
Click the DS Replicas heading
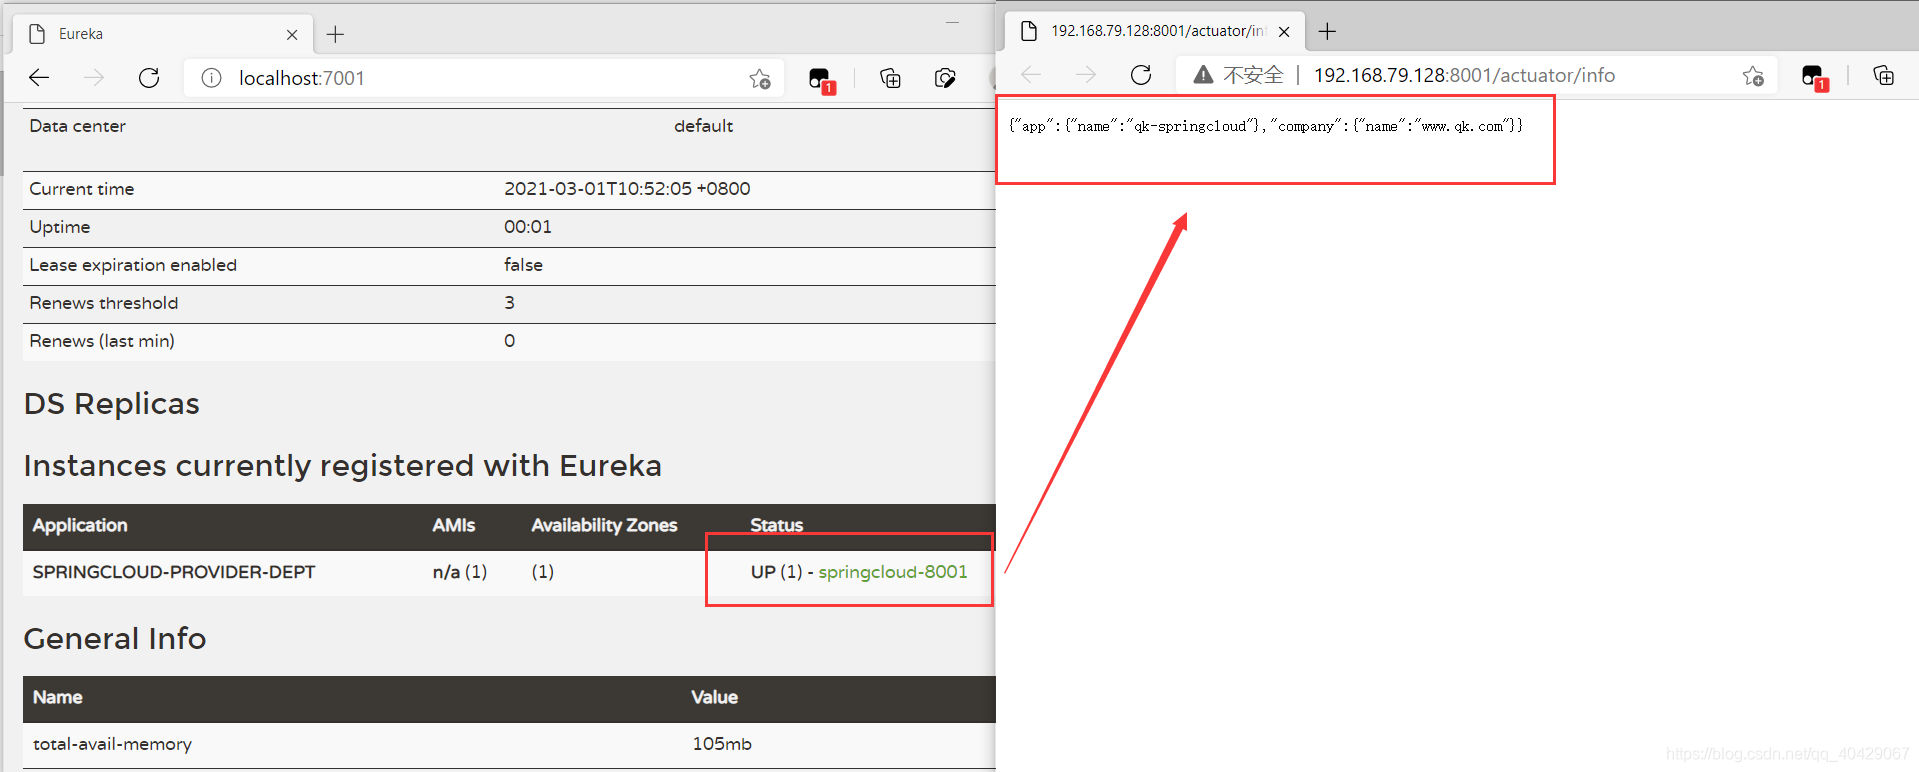(x=112, y=404)
